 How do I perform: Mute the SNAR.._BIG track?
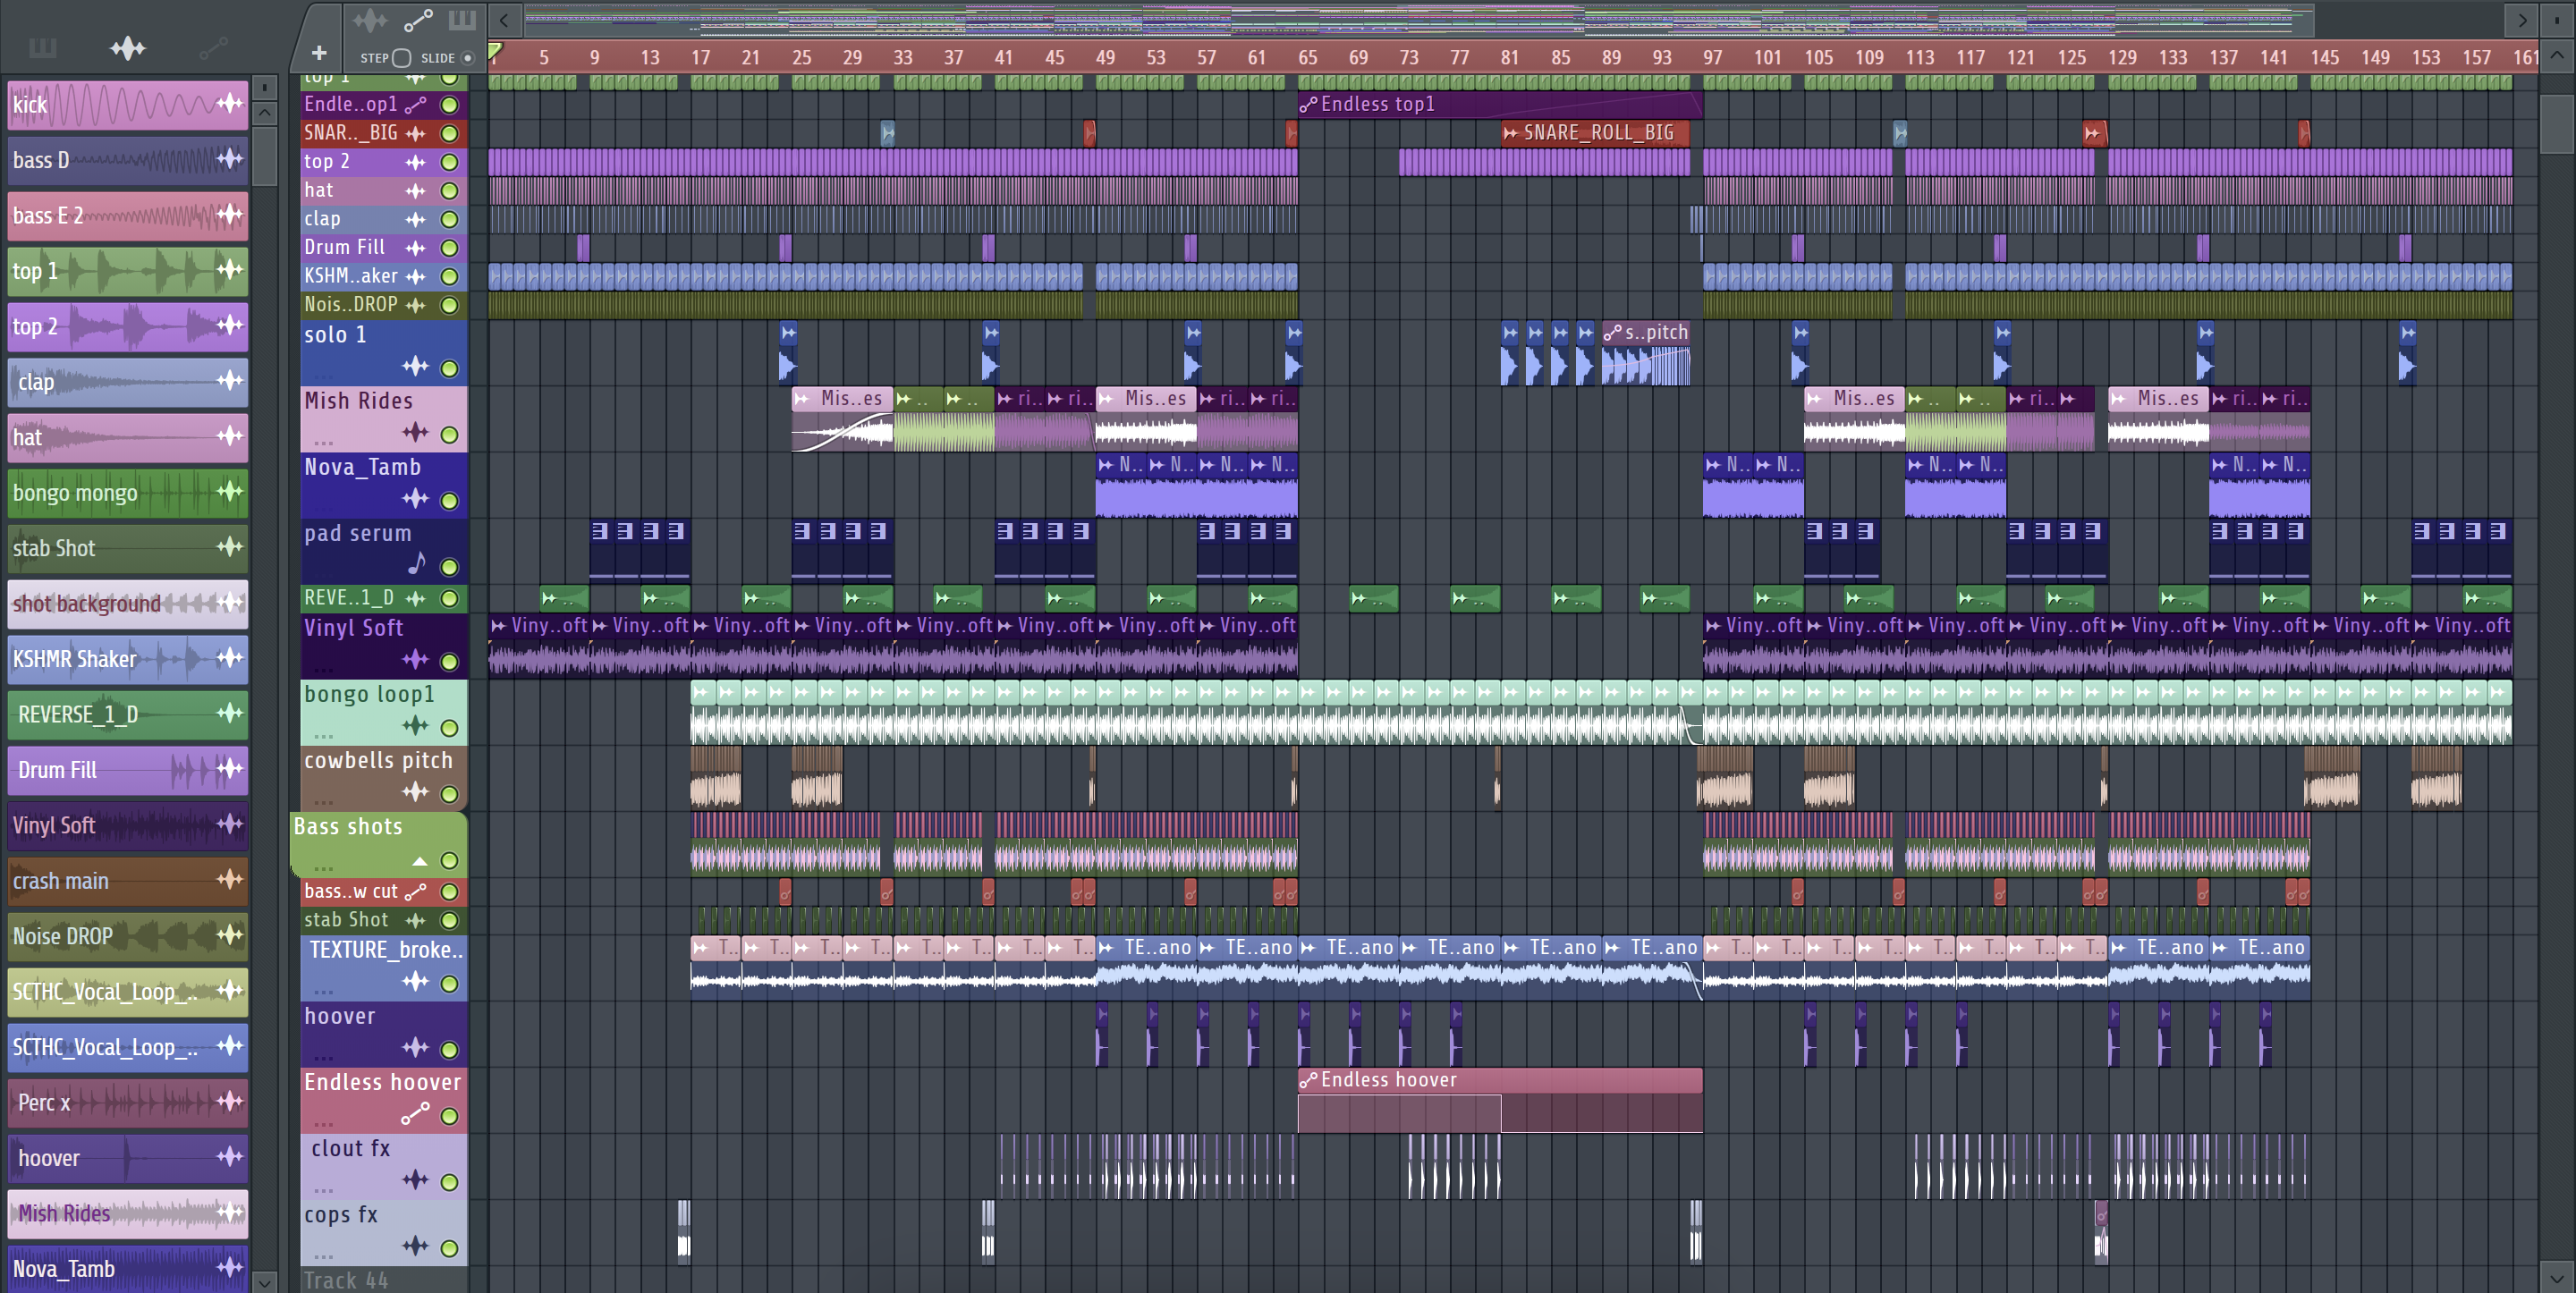click(x=450, y=133)
